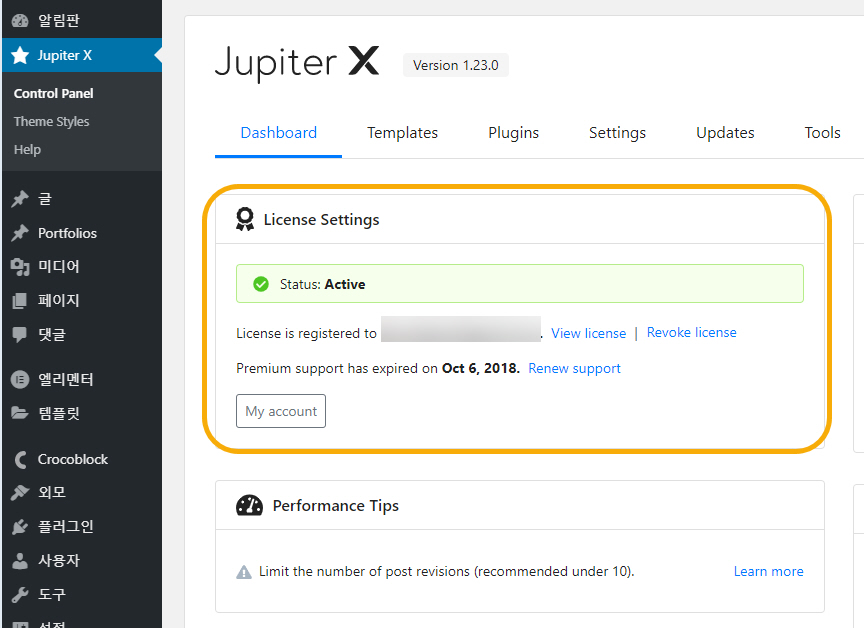The image size is (864, 628).
Task: Click the 페이지 pages icon
Action: 20,301
